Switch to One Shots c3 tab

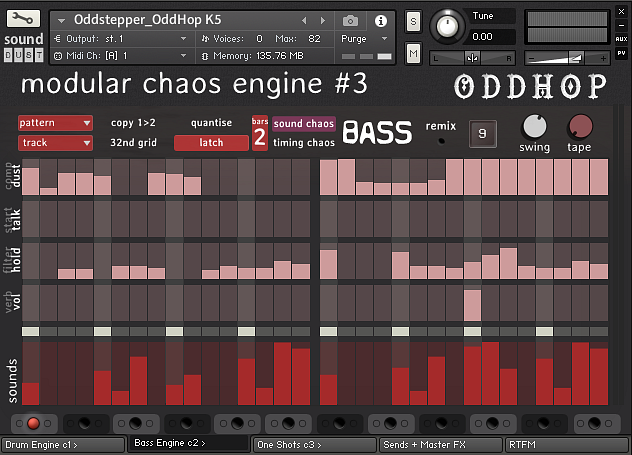pos(314,445)
